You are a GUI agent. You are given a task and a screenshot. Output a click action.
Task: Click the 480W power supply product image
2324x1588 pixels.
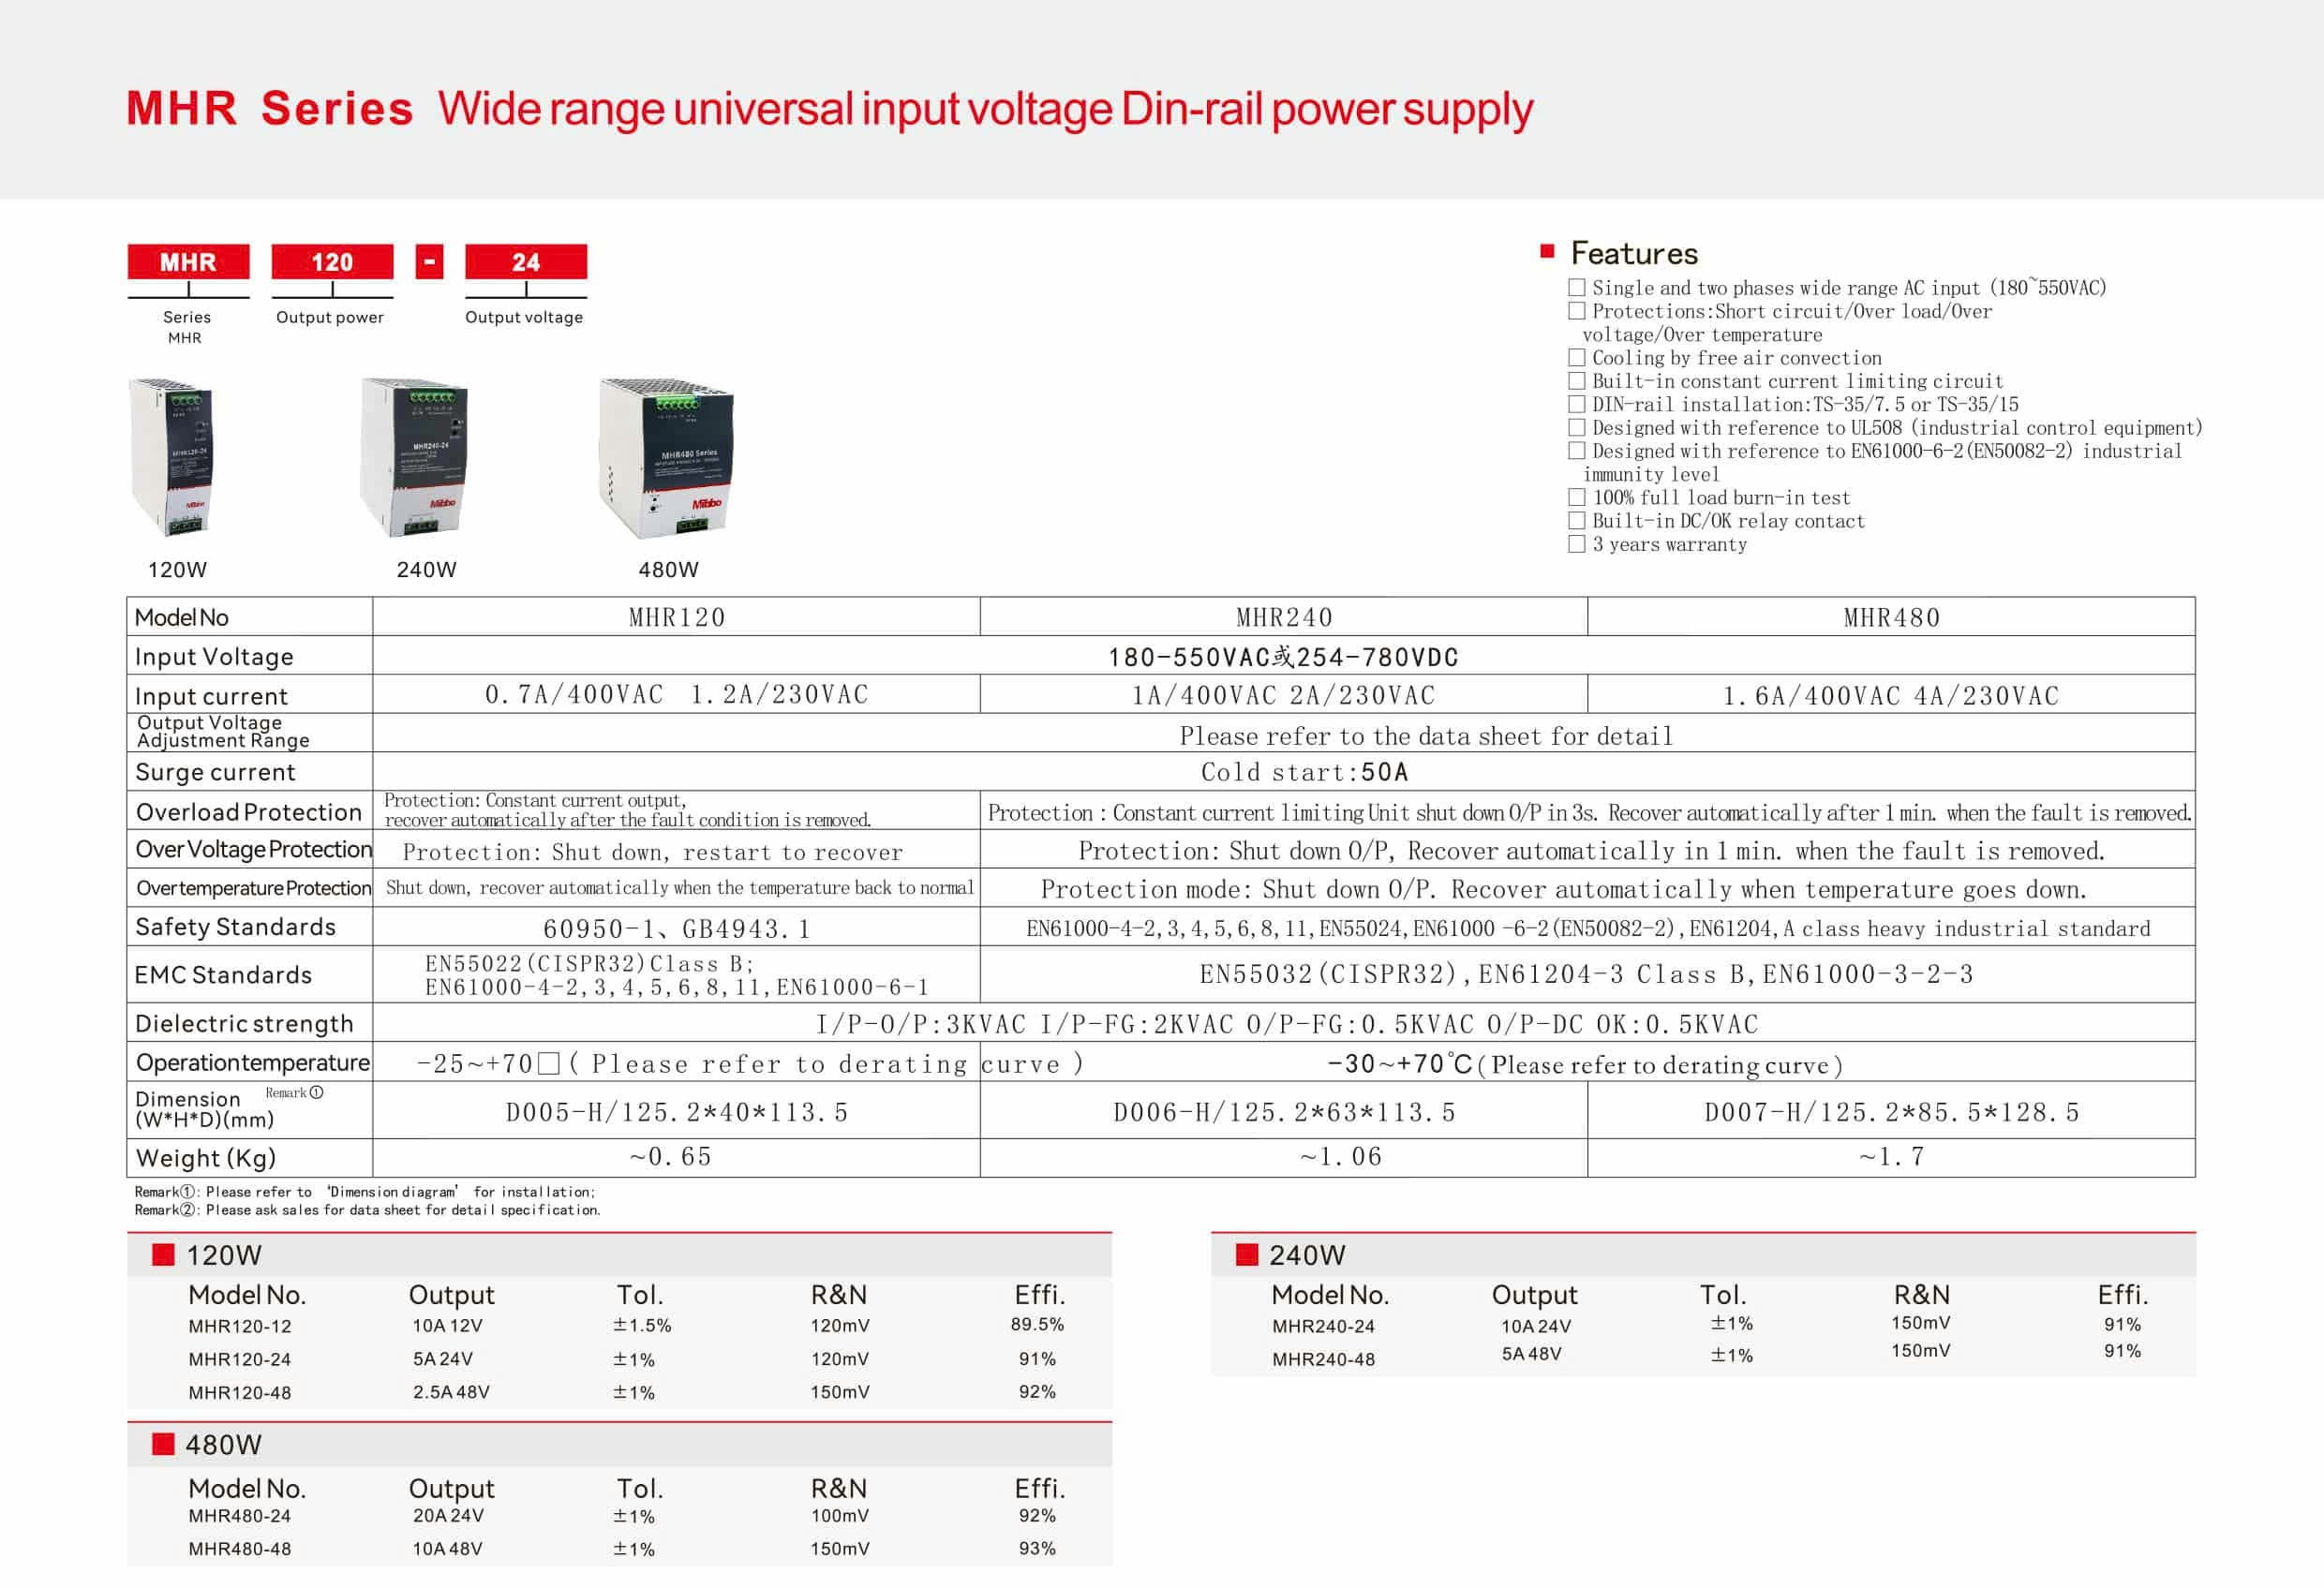pyautogui.click(x=666, y=458)
